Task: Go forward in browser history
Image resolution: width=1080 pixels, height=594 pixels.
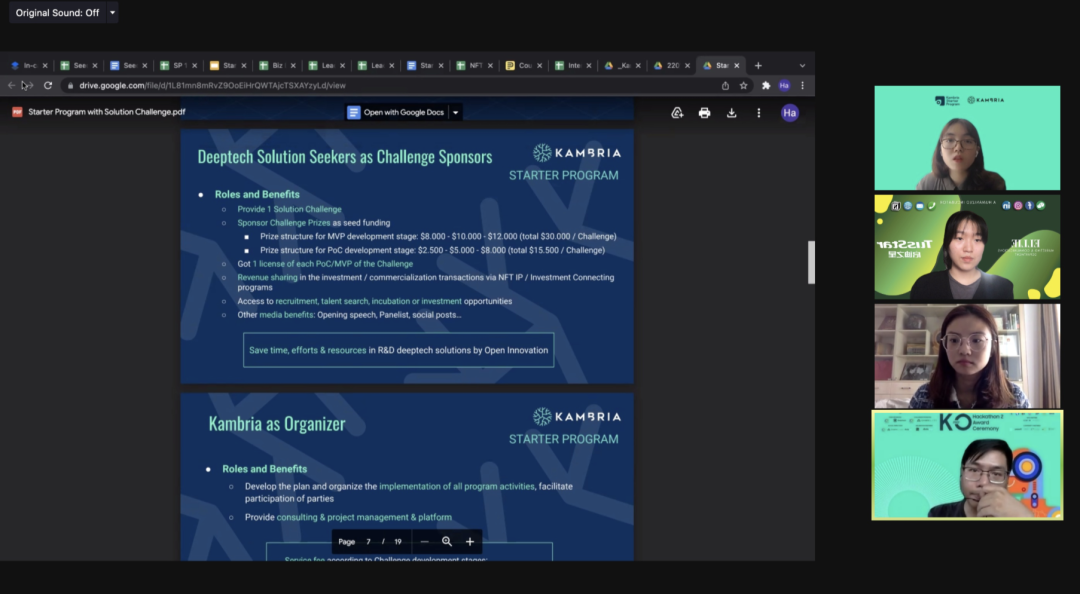Action: [x=28, y=85]
